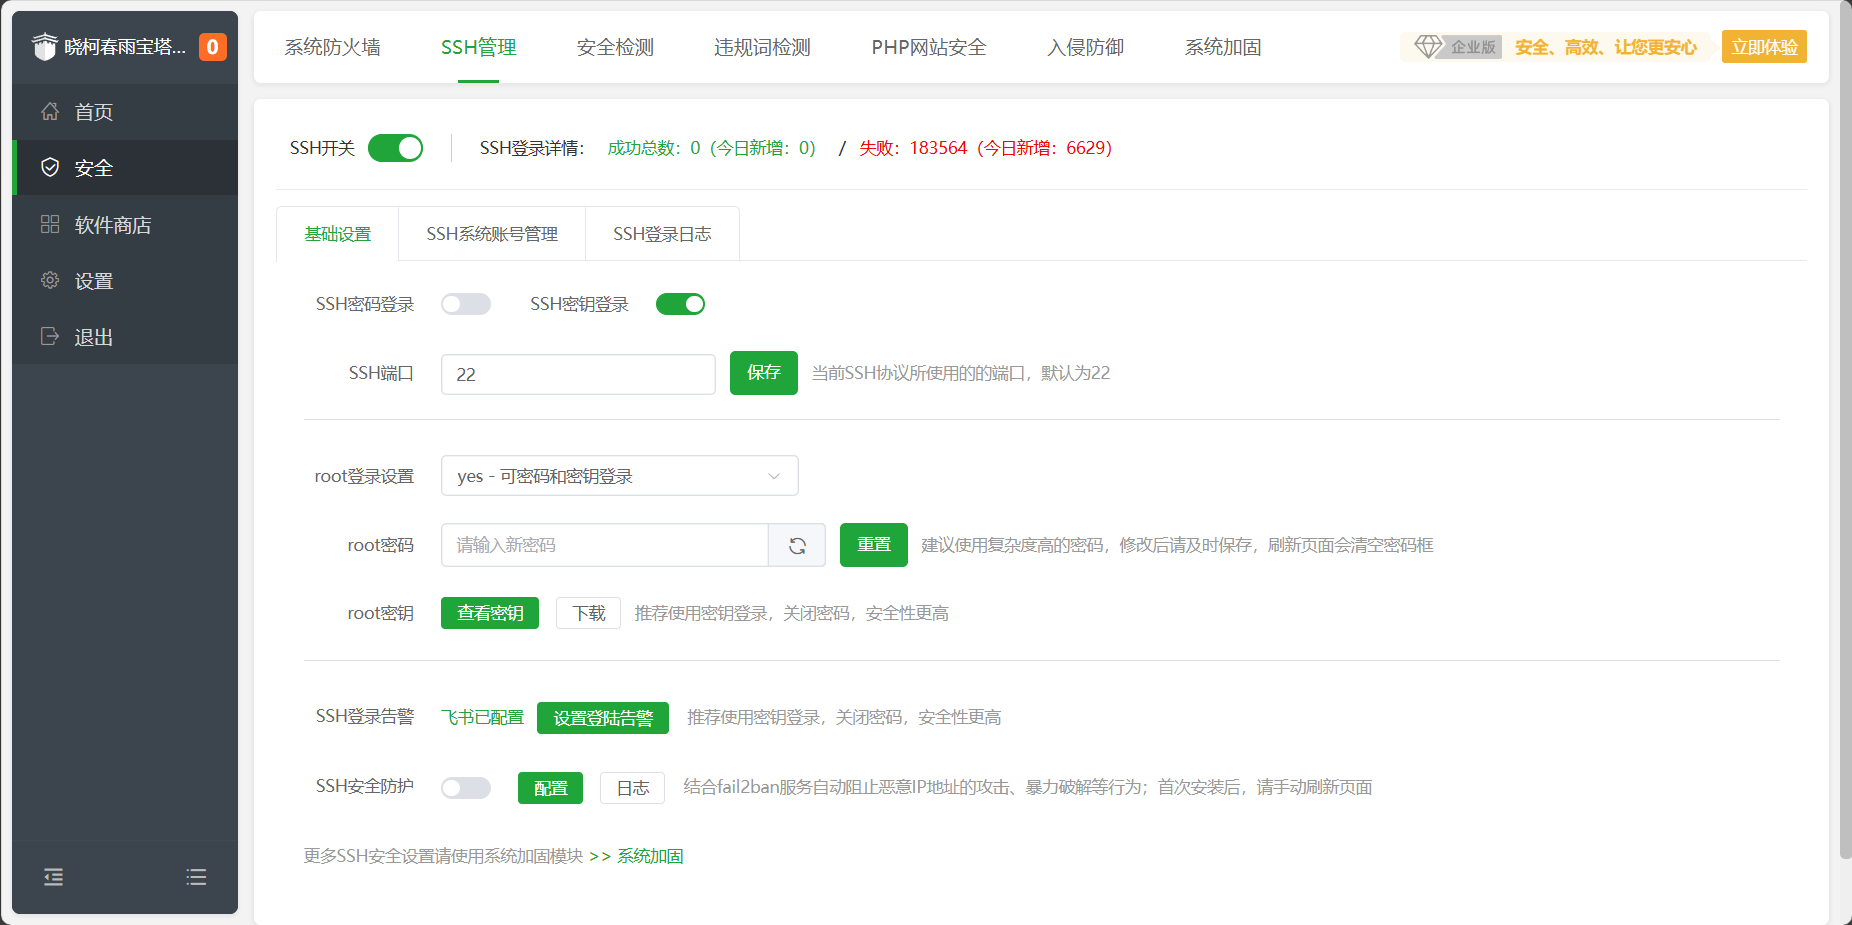Generate a random root password with refresh icon
1852x925 pixels.
(x=797, y=545)
